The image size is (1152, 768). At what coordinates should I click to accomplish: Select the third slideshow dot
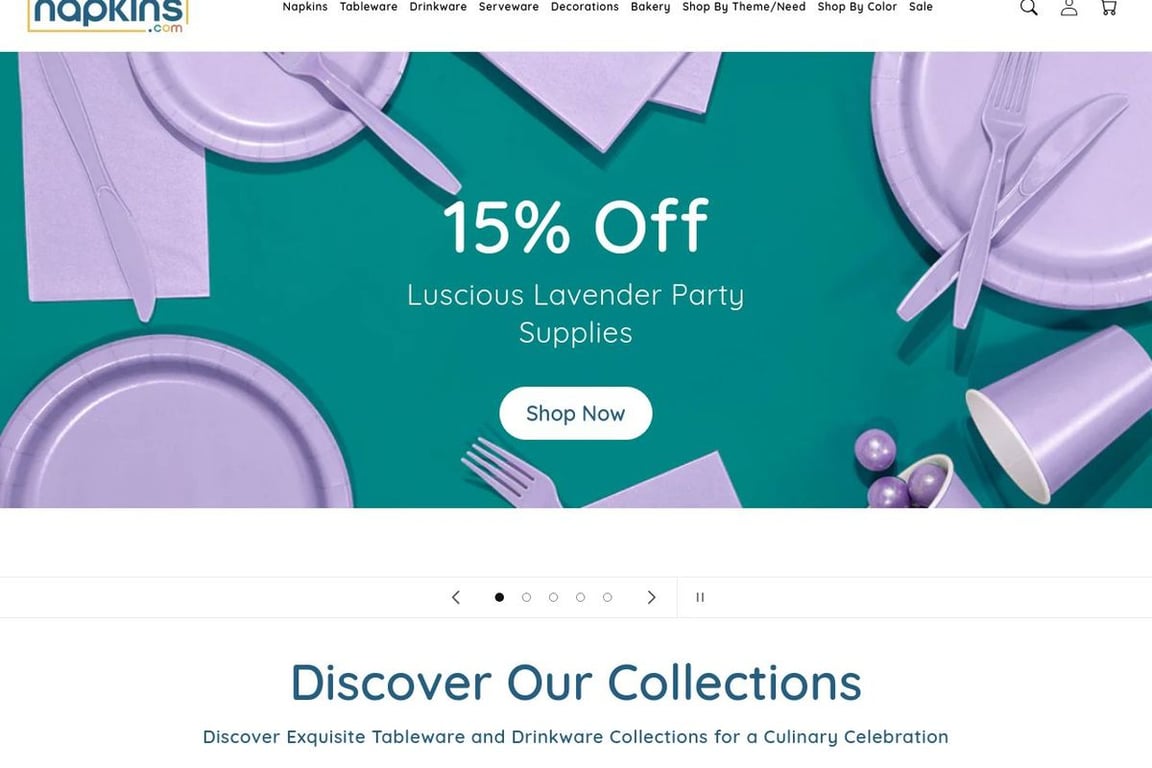[553, 597]
